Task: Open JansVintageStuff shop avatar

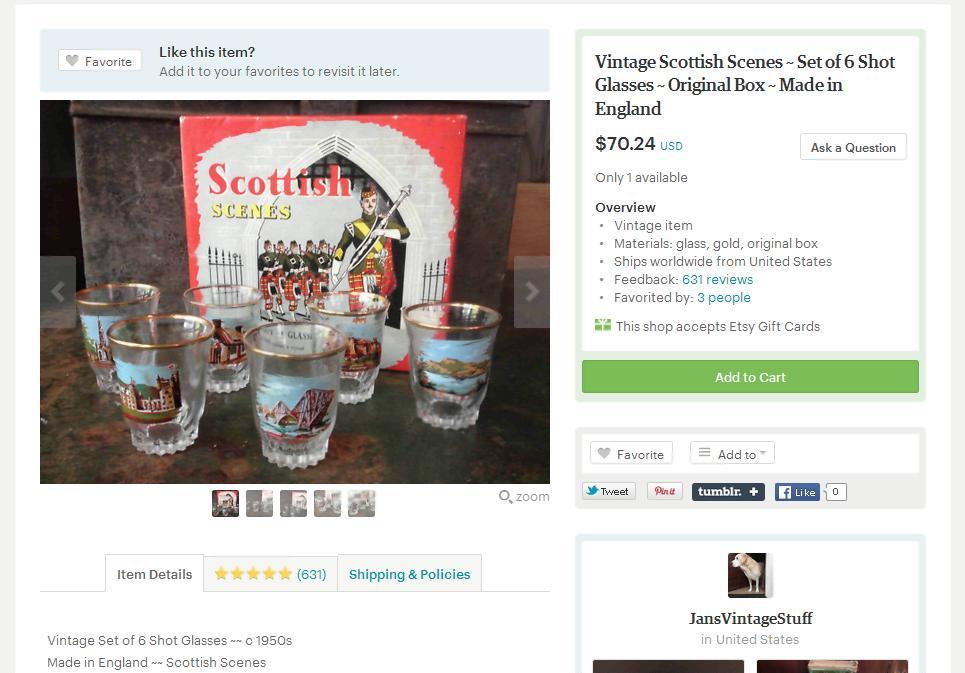Action: pos(750,576)
